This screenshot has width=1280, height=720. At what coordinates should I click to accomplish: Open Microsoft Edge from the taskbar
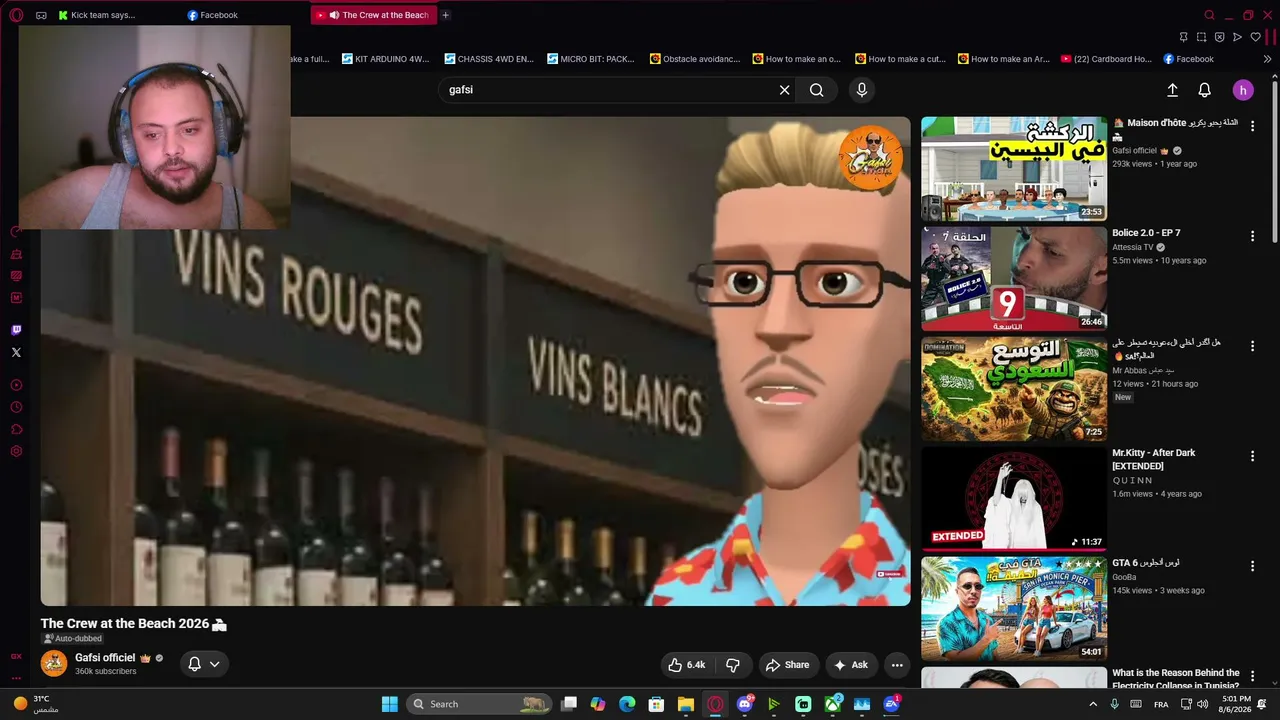point(627,704)
